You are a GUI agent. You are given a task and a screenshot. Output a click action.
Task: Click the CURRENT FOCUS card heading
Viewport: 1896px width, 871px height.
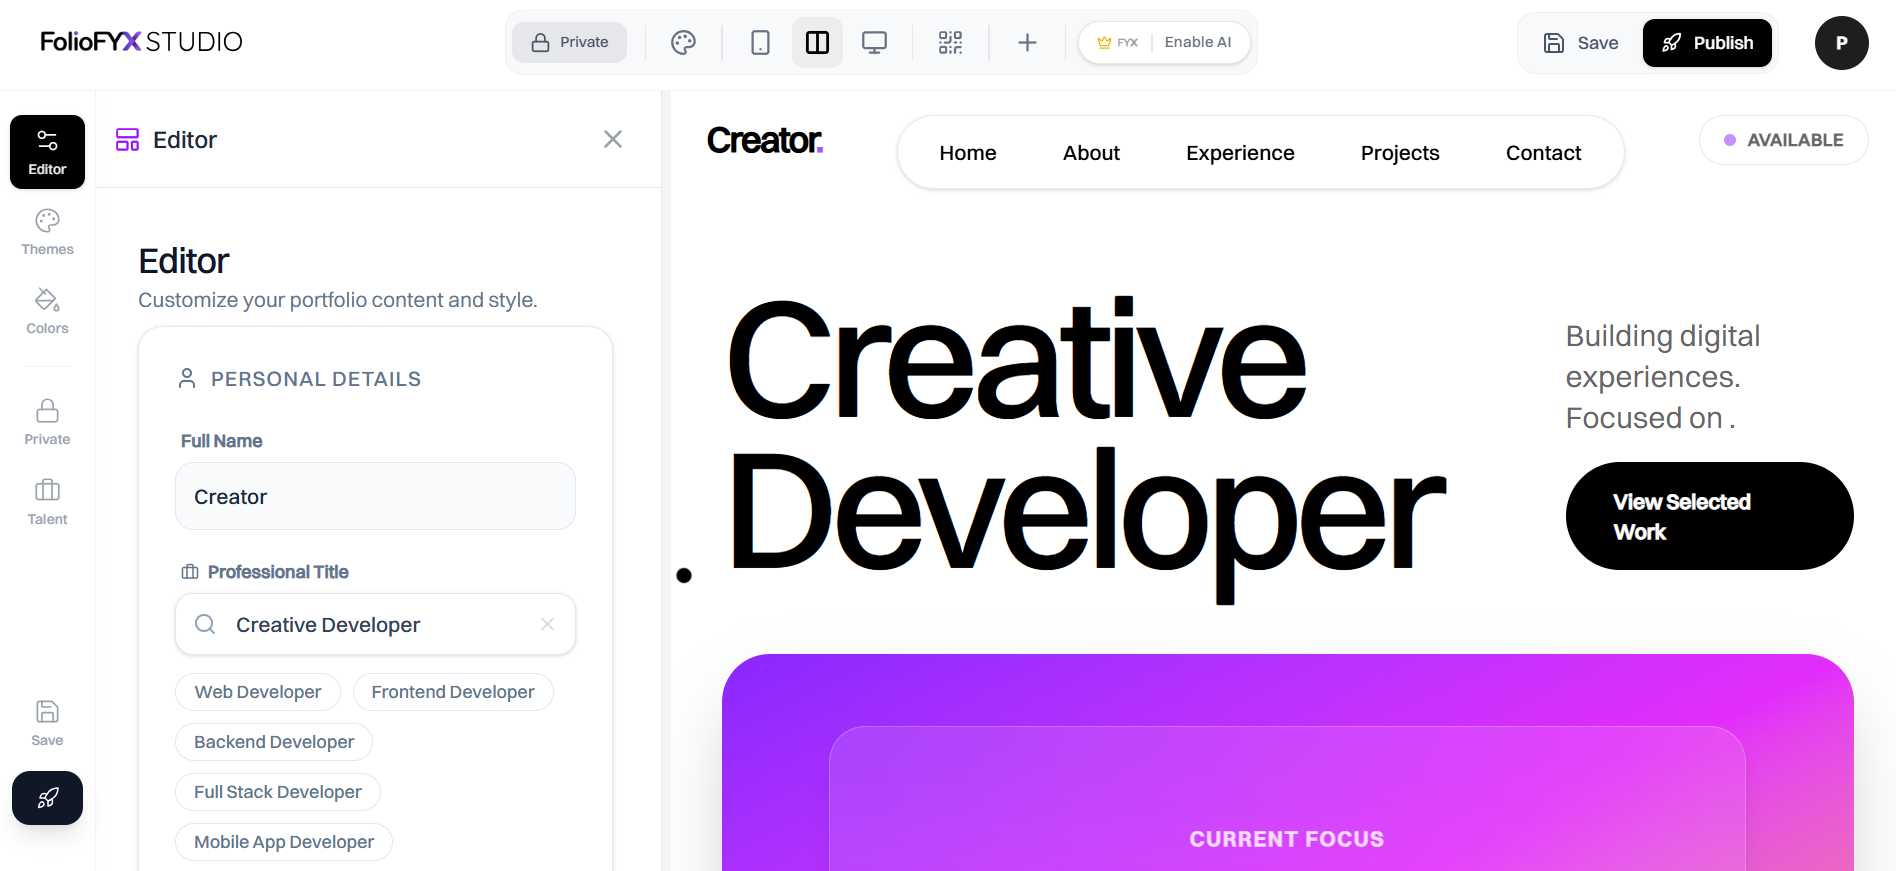point(1286,839)
